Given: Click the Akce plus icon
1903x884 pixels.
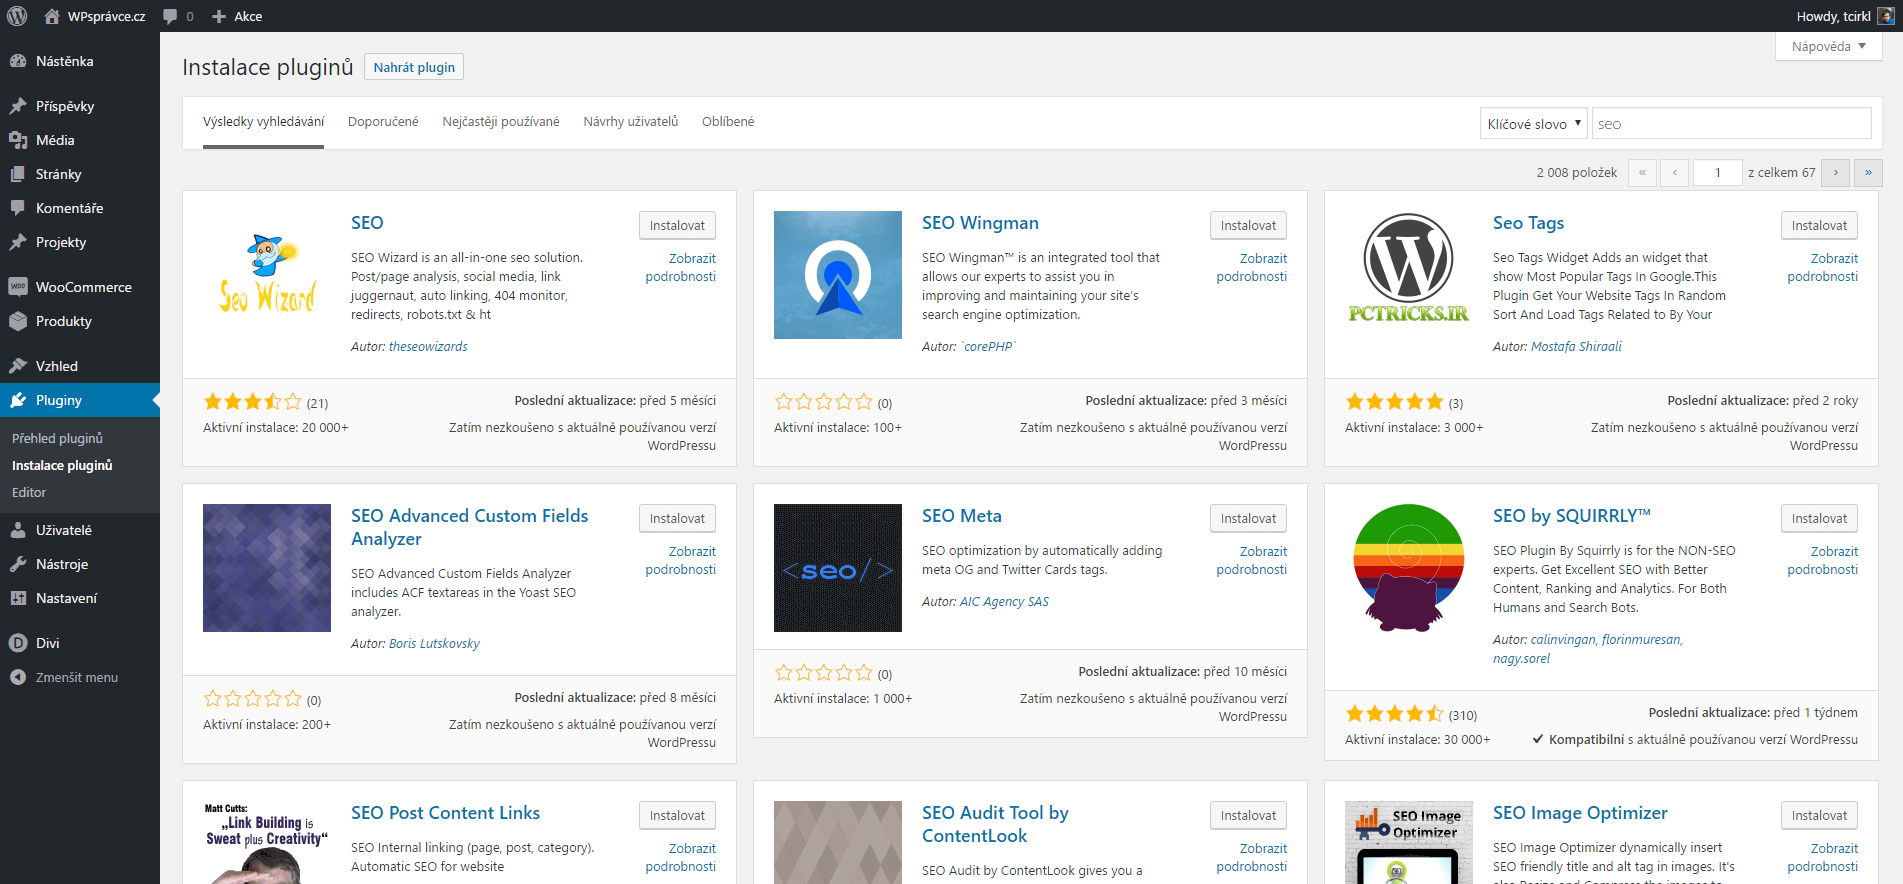Looking at the screenshot, I should click(219, 16).
